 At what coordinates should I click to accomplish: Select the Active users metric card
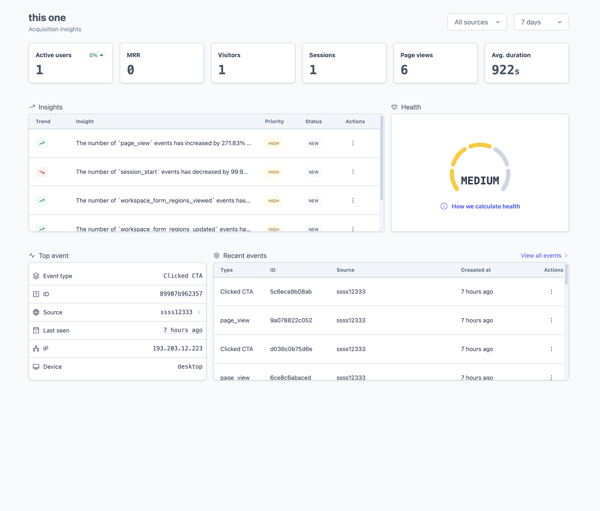(71, 63)
